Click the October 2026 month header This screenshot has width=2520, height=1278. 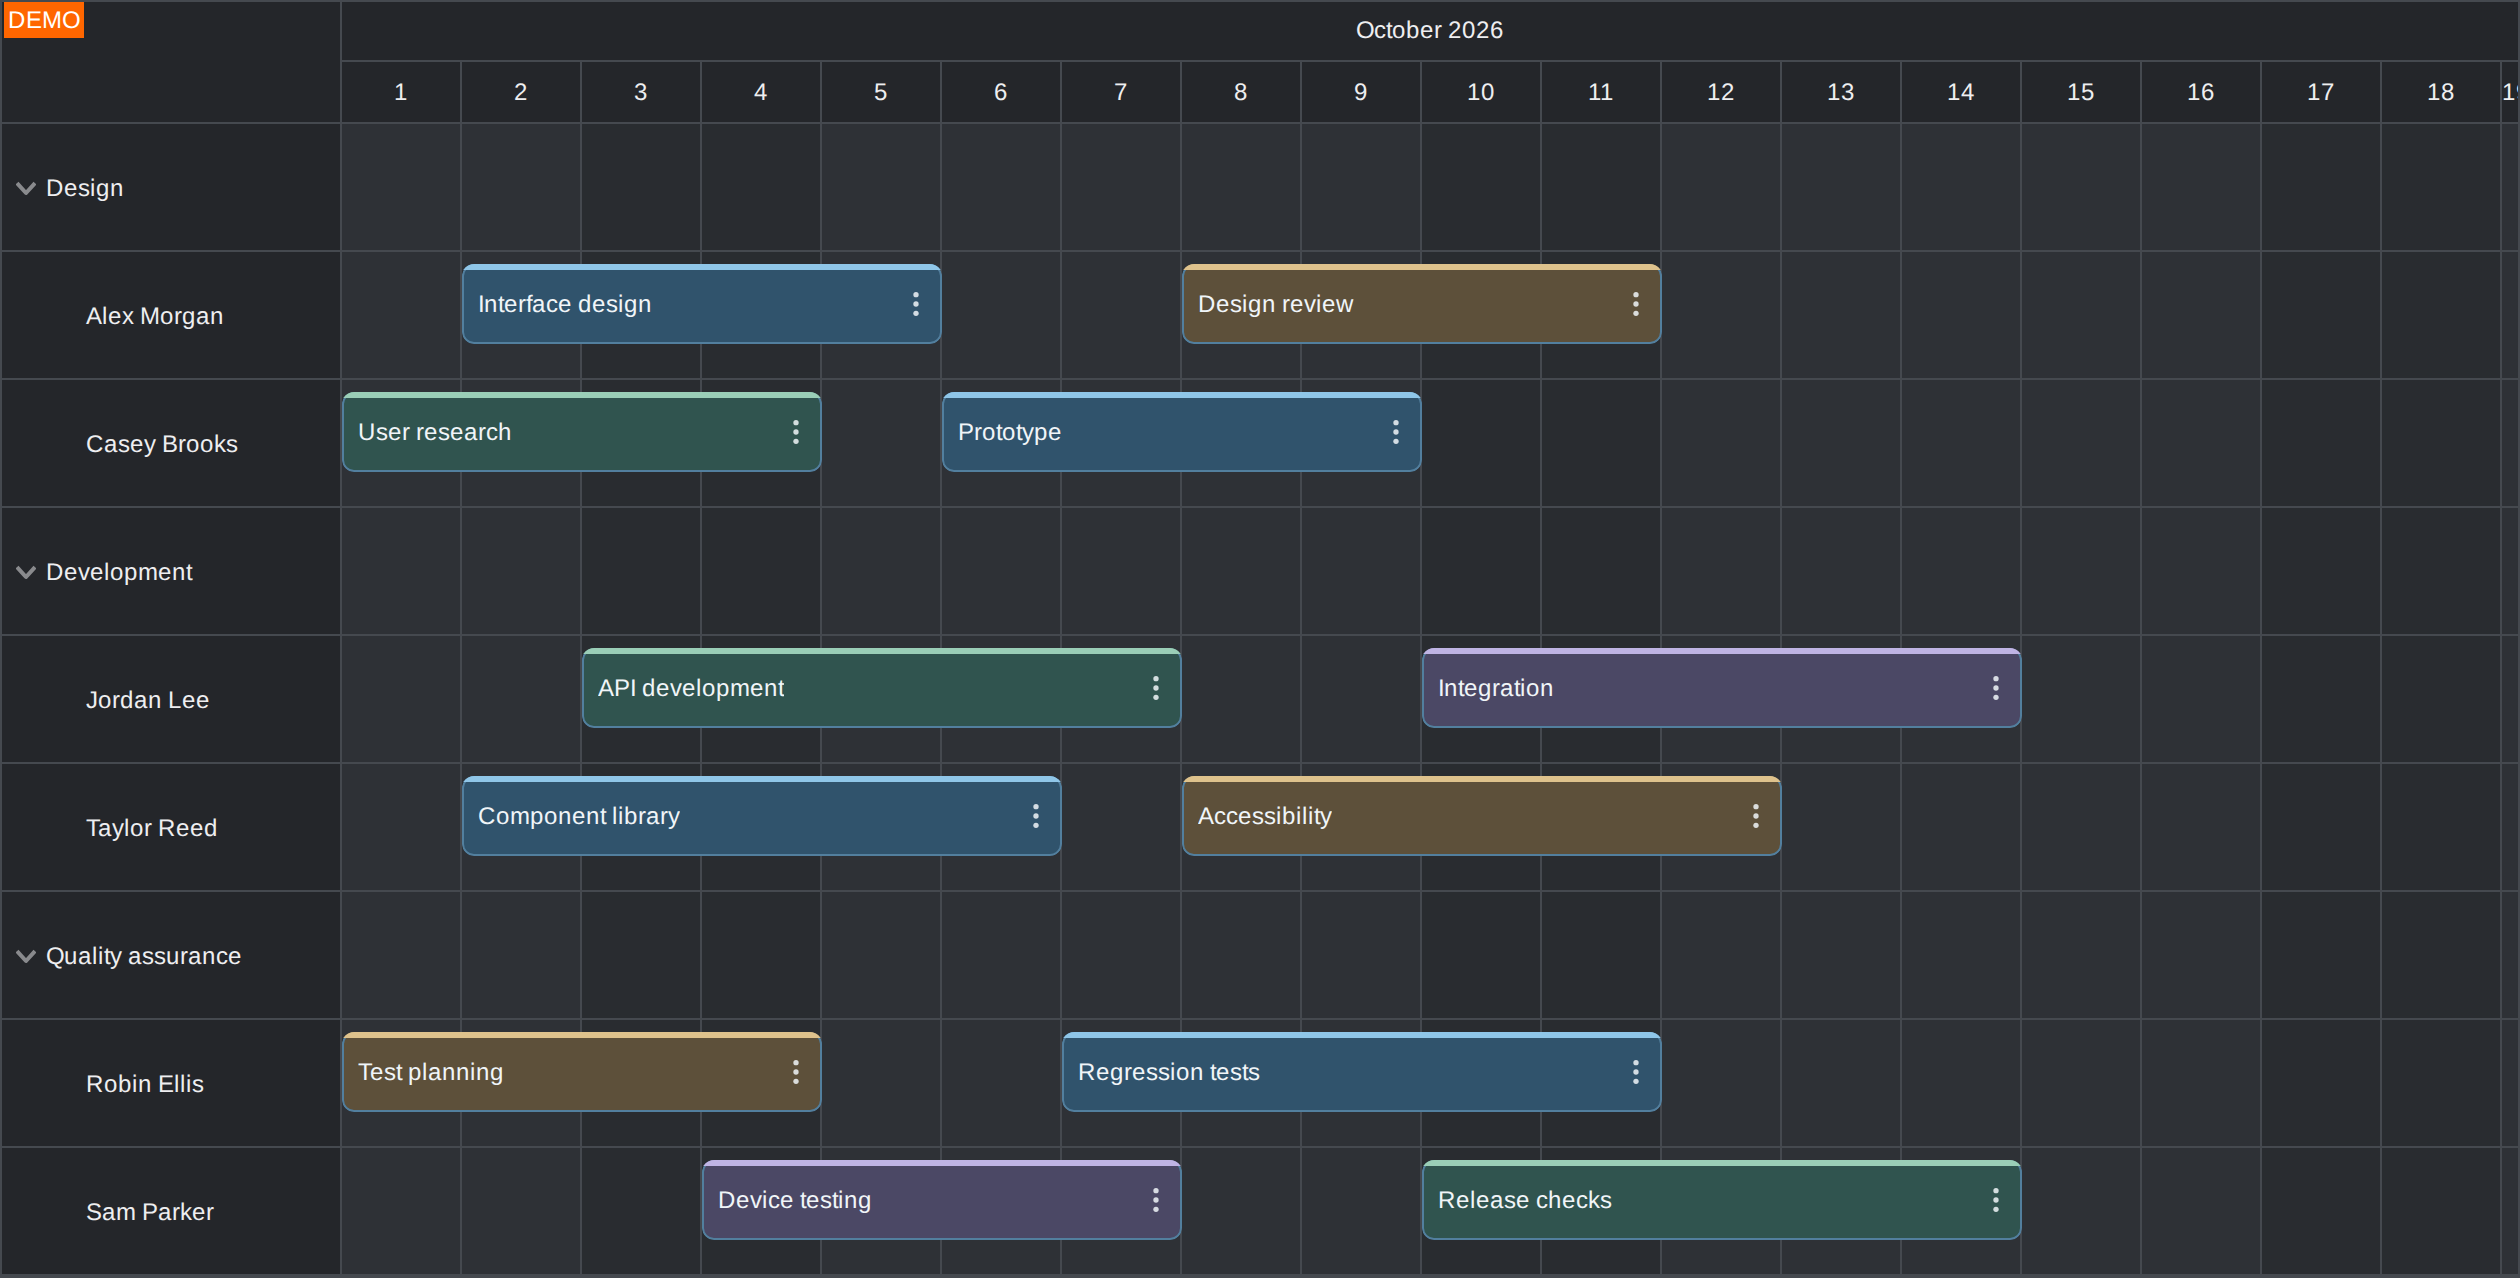pyautogui.click(x=1429, y=30)
